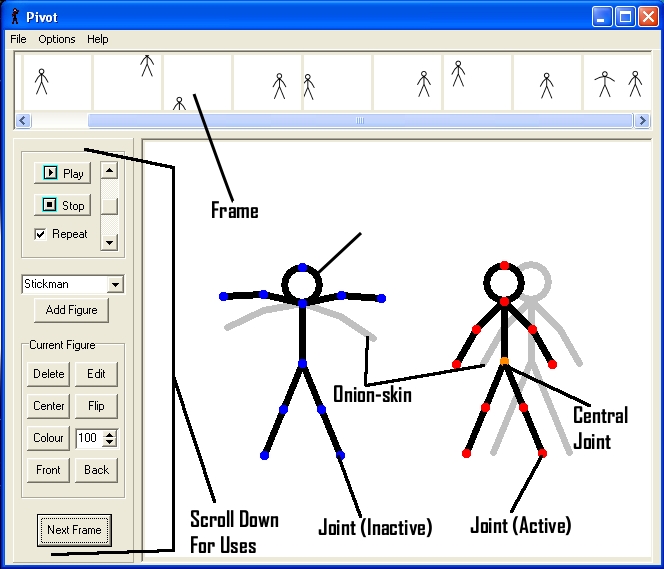Click the red right foot joint of active stickman
Image resolution: width=664 pixels, height=569 pixels.
click(x=542, y=453)
